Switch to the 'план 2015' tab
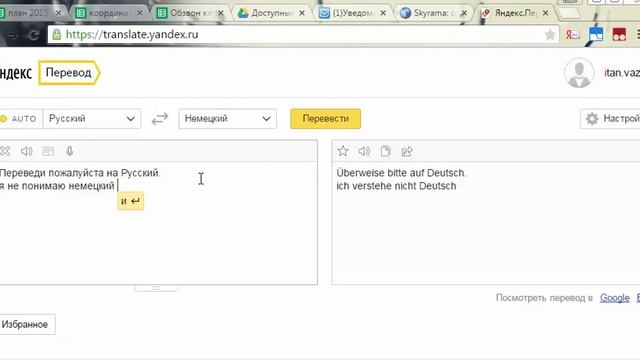Image resolution: width=640 pixels, height=360 pixels. (31, 13)
